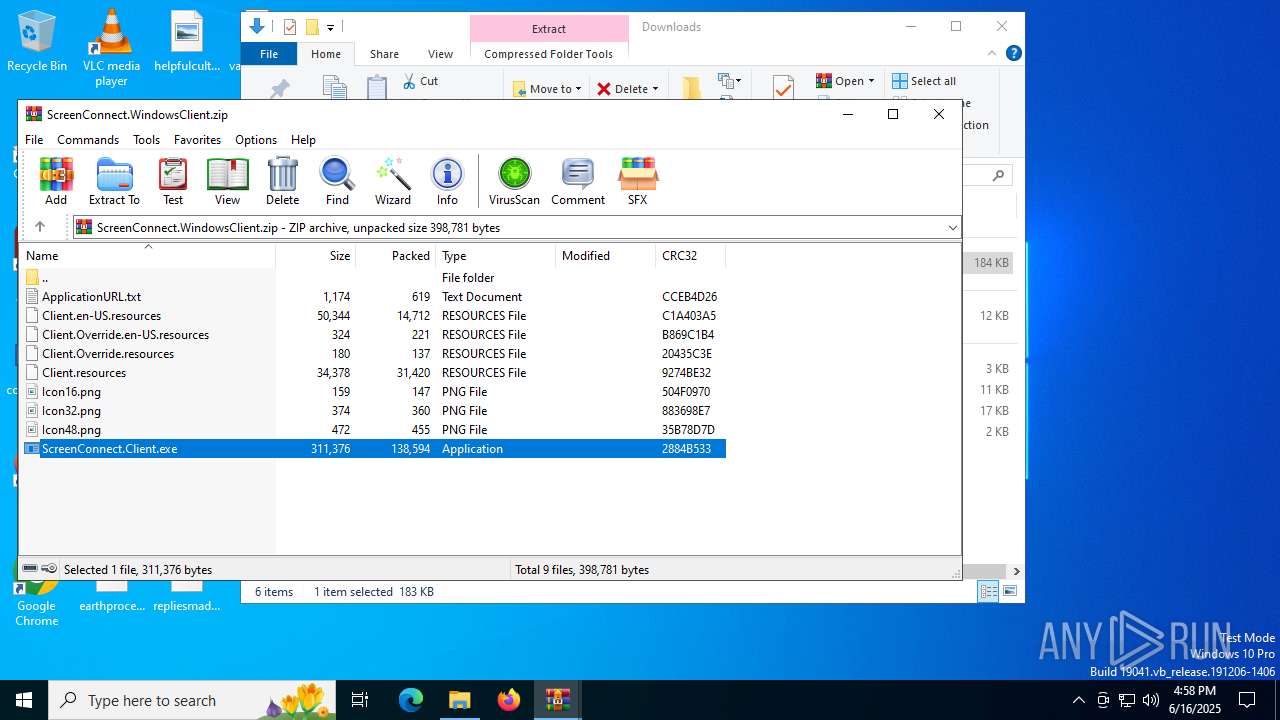Image resolution: width=1280 pixels, height=720 pixels.
Task: Open the Tools menu
Action: [x=146, y=140]
